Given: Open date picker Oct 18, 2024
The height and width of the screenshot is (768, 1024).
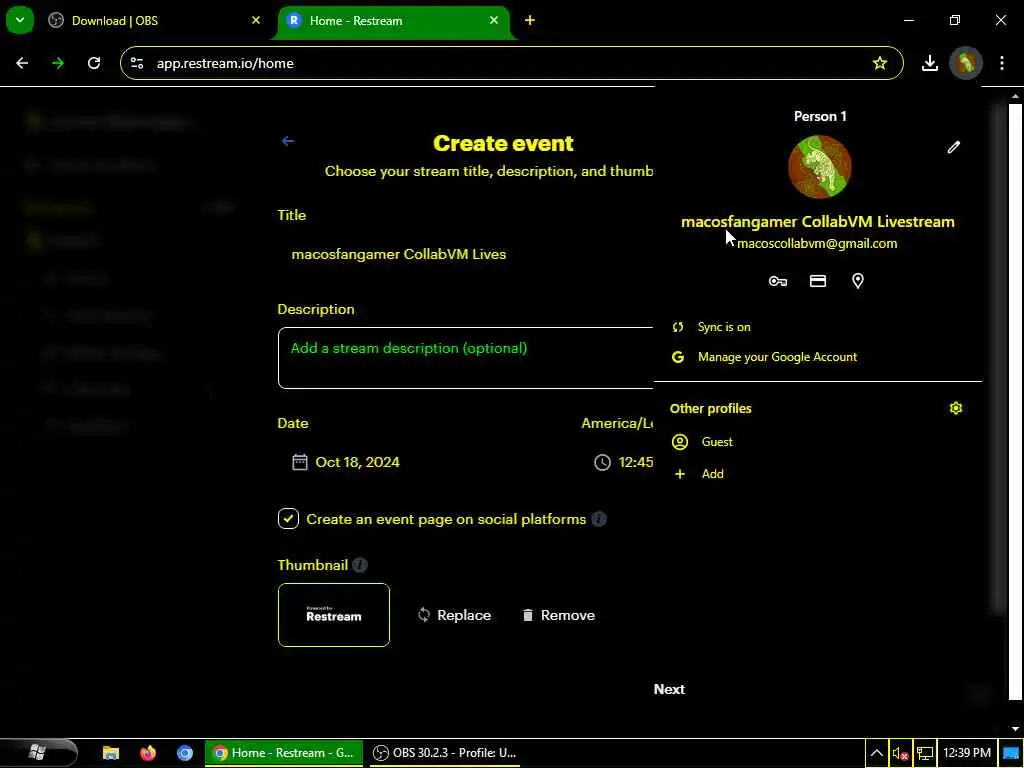Looking at the screenshot, I should 357,462.
